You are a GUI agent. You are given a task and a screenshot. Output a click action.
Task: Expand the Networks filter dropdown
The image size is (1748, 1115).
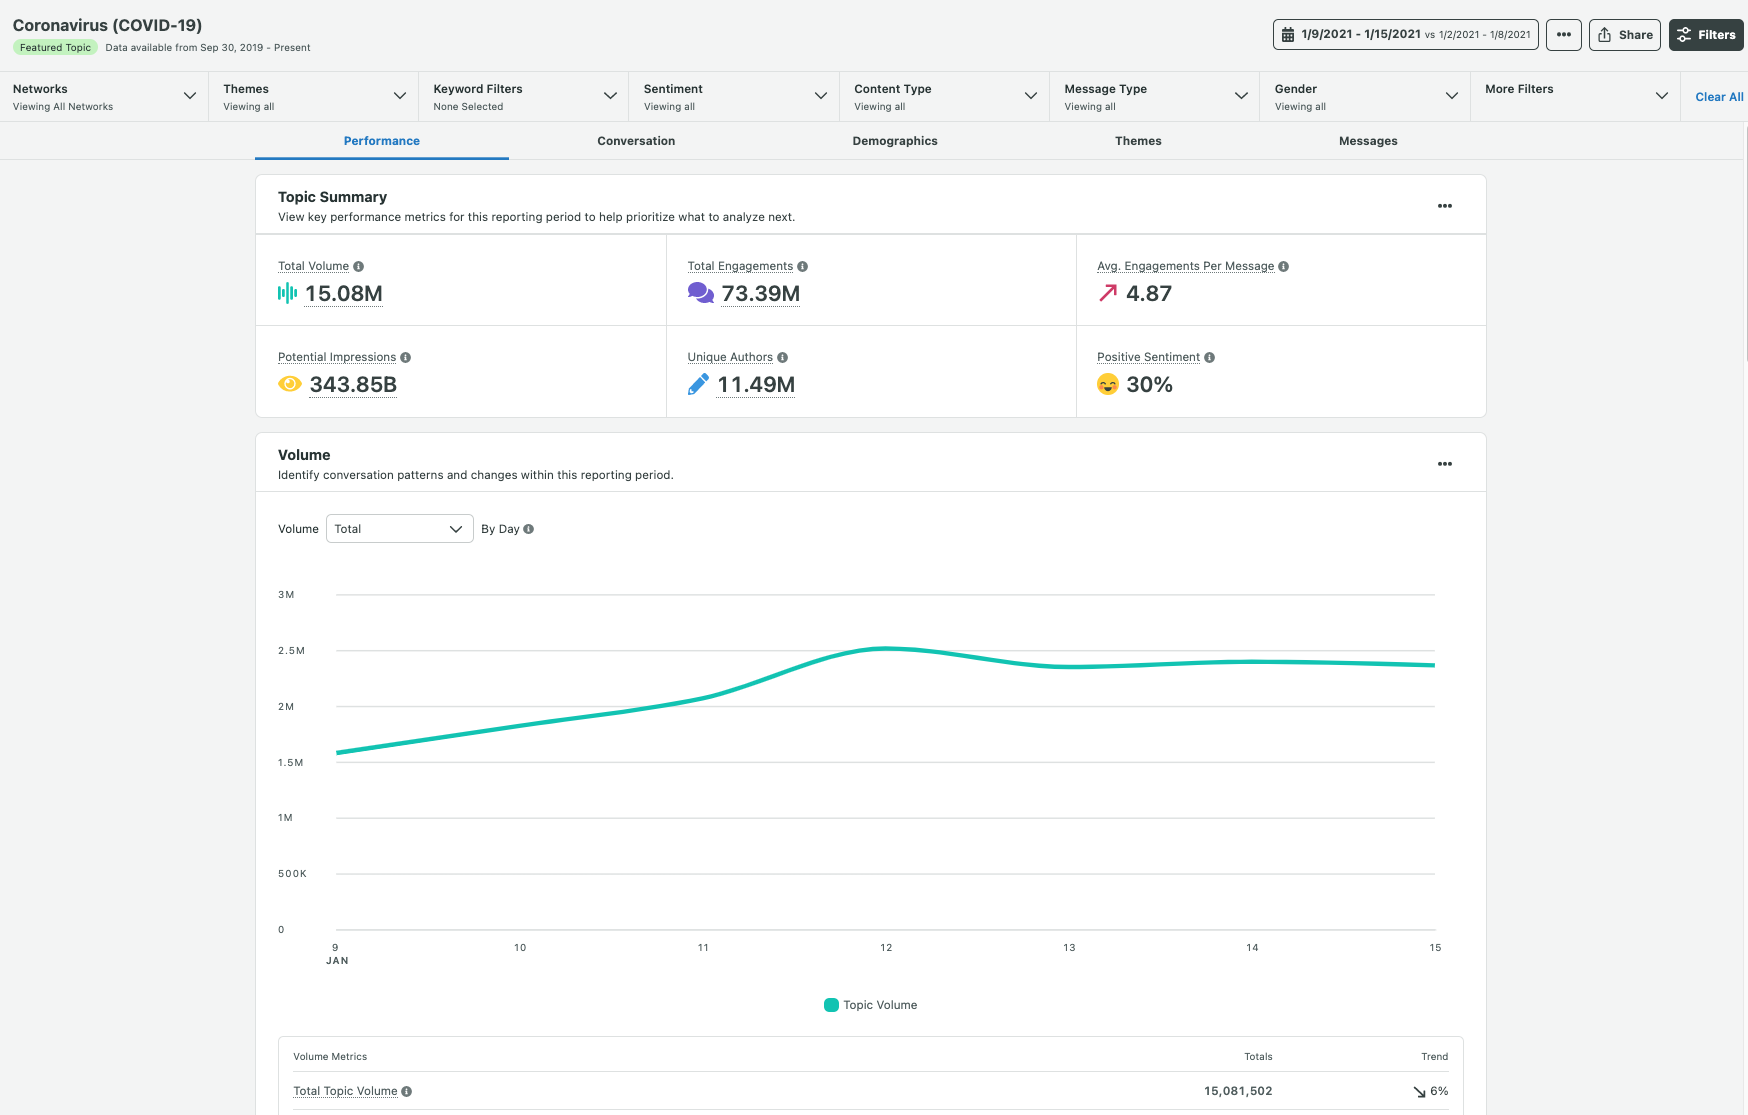pos(190,96)
